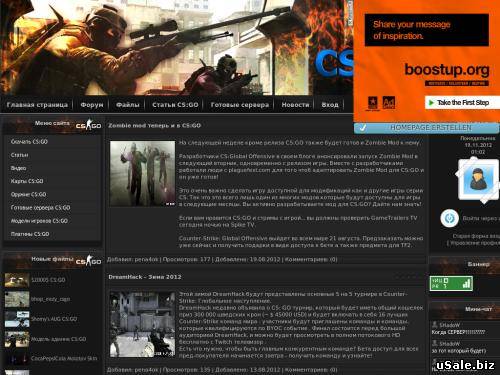Open the Shorty's AUG CS:GO file link
The height and width of the screenshot is (375, 500).
tap(54, 319)
